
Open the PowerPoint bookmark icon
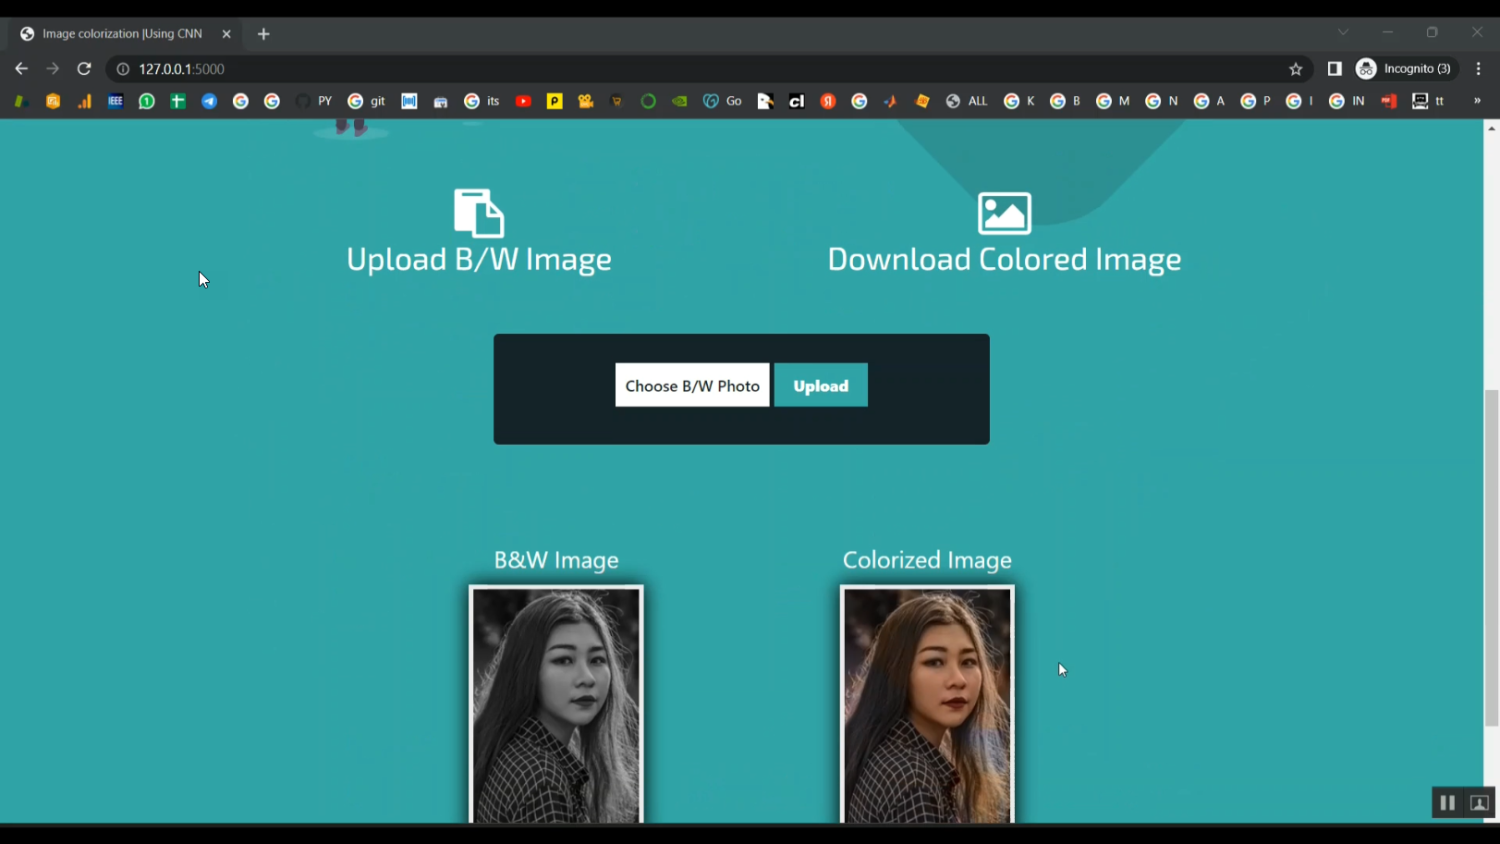pos(1389,101)
